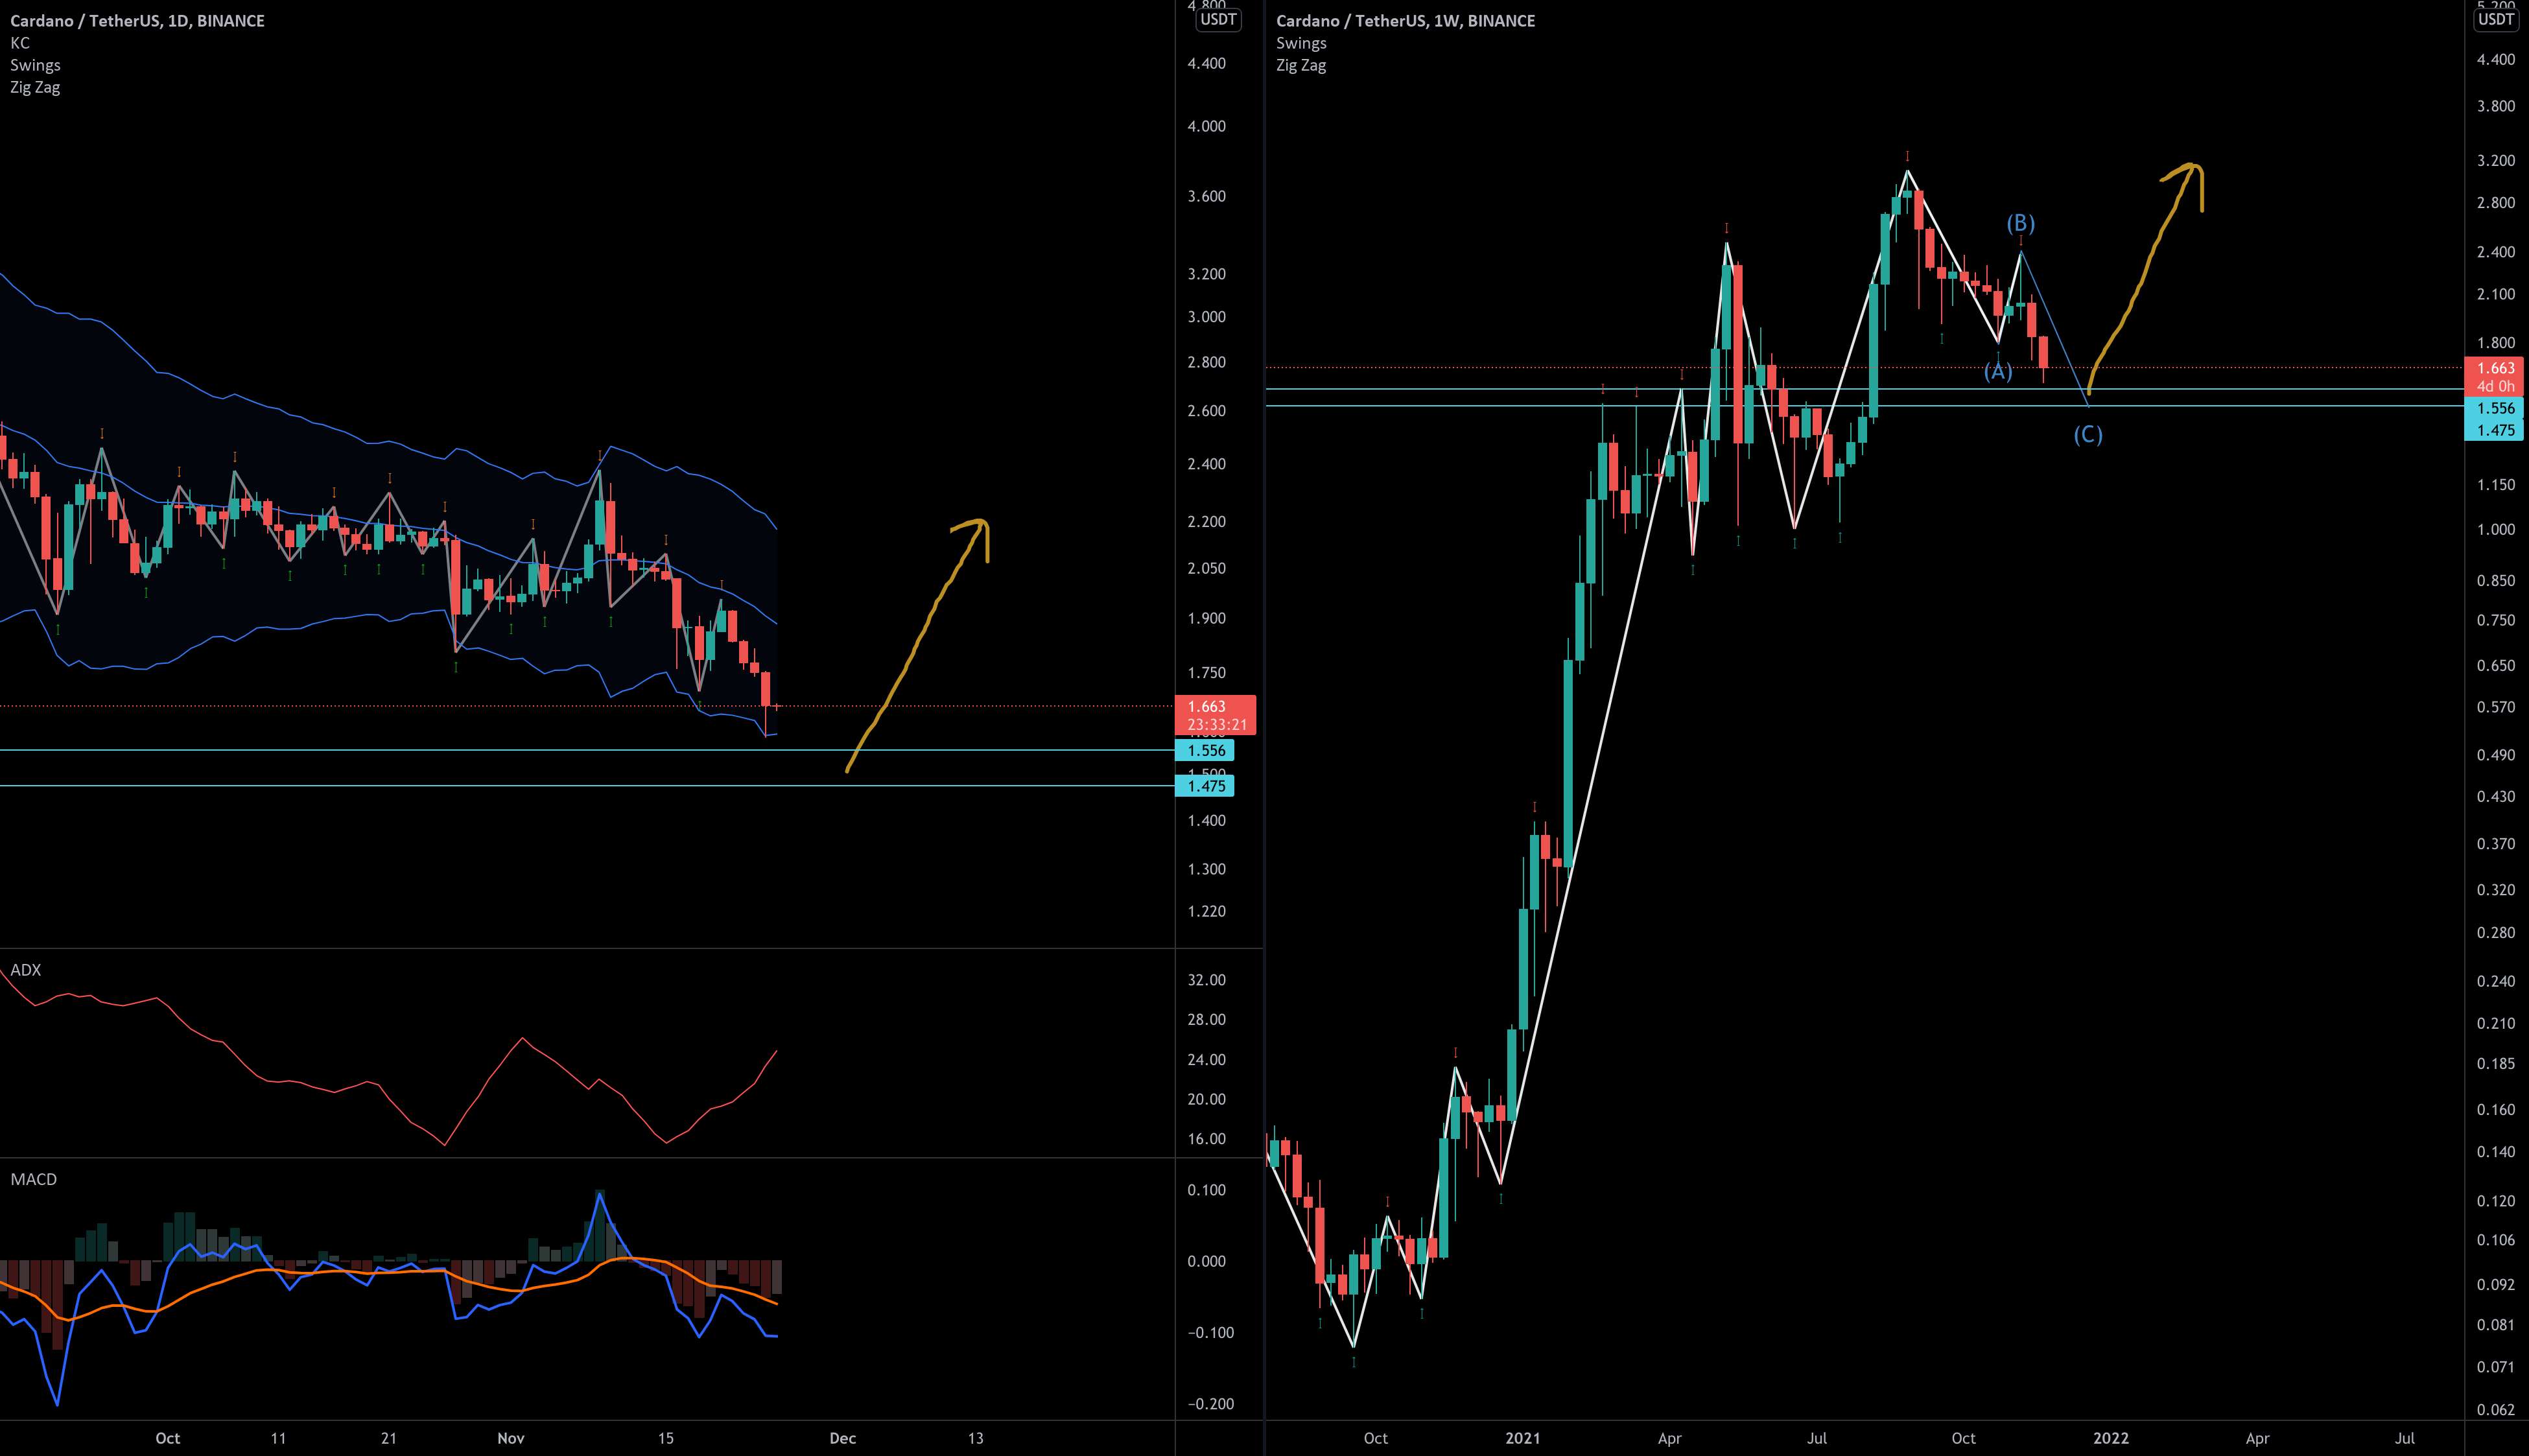Image resolution: width=2529 pixels, height=1456 pixels.
Task: Click the 3.600 price level on the 1D axis
Action: coord(1206,196)
